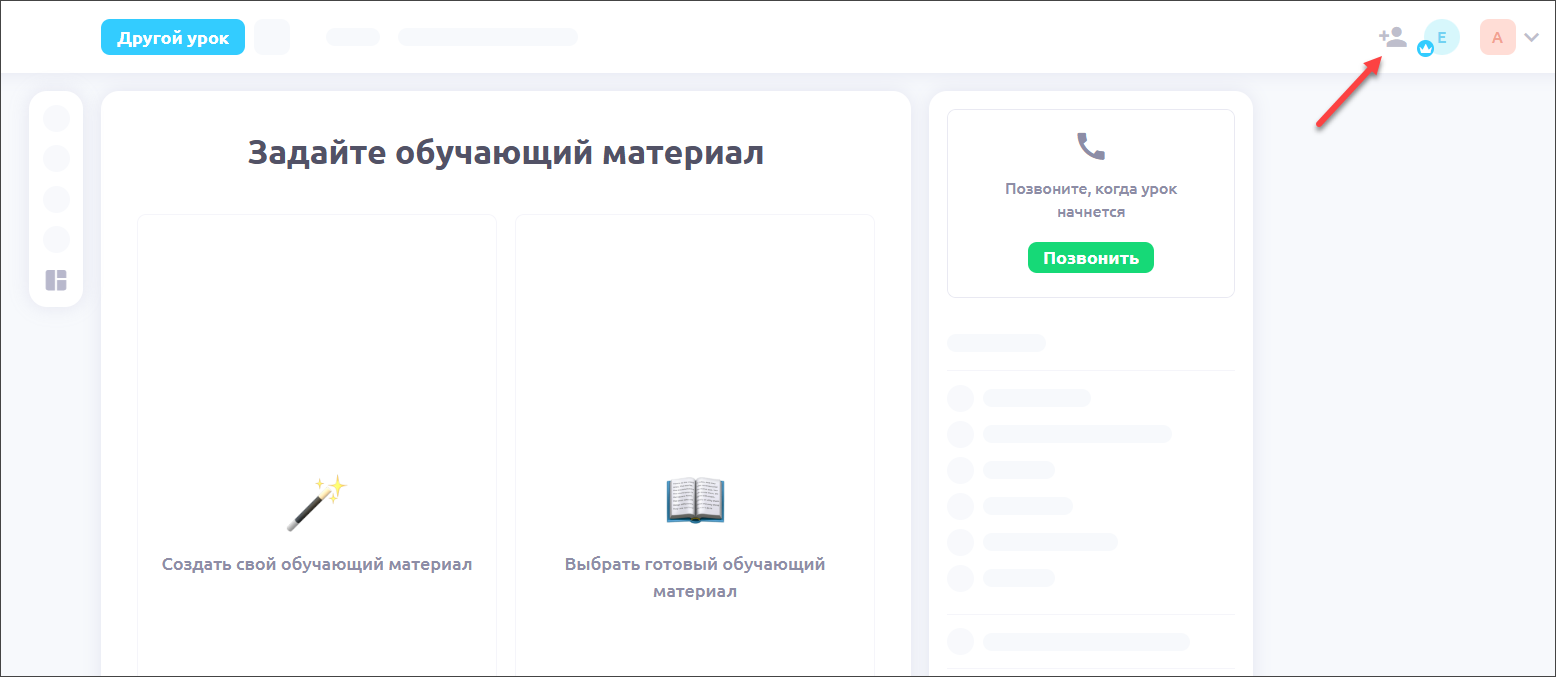
Task: Click the small square beside "Другой урок"
Action: [x=271, y=38]
